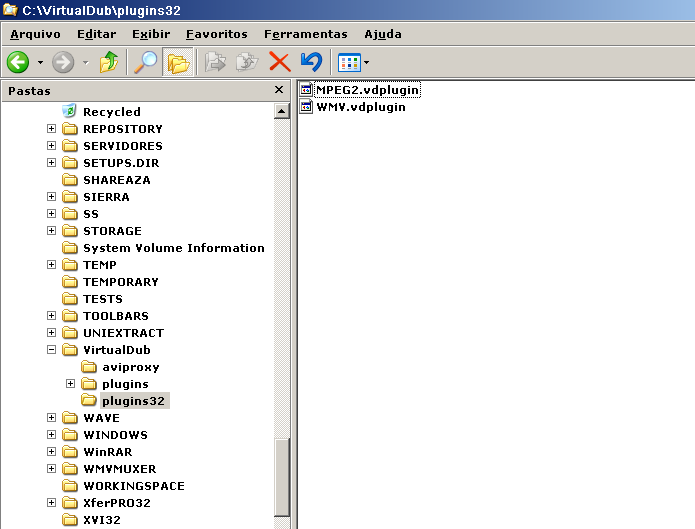Expand the TEMP folder

point(51,265)
